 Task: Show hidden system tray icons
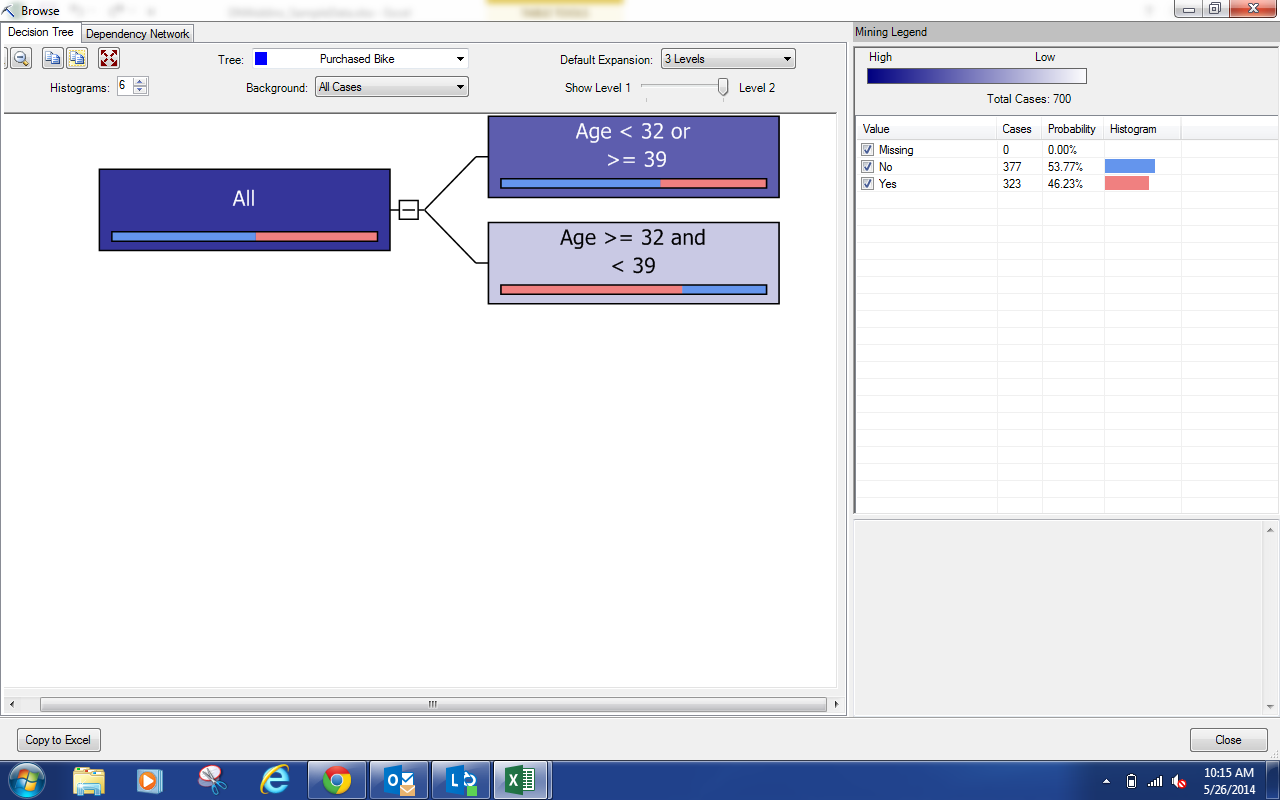(1106, 781)
